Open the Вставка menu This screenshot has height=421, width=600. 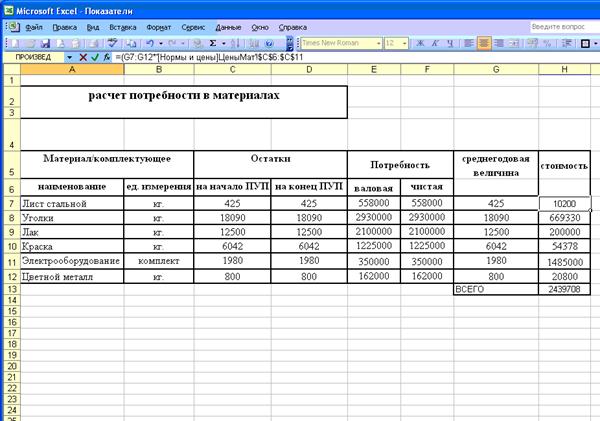coord(123,27)
